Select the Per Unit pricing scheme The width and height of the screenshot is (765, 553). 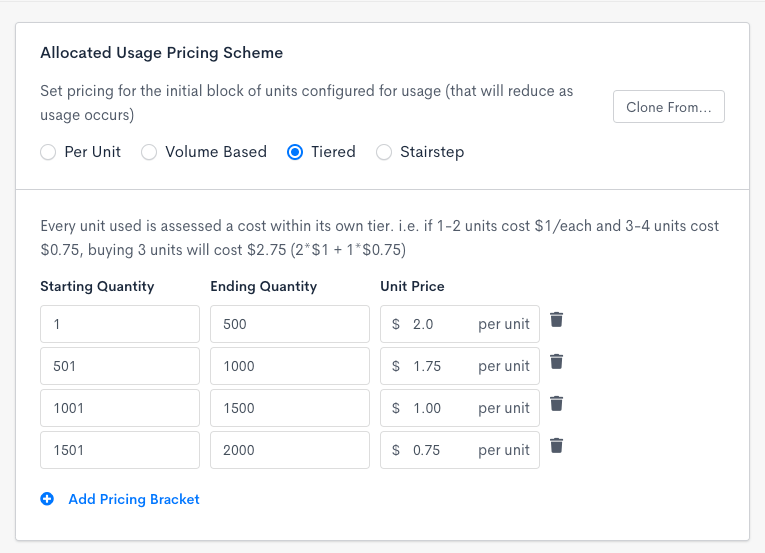point(48,153)
